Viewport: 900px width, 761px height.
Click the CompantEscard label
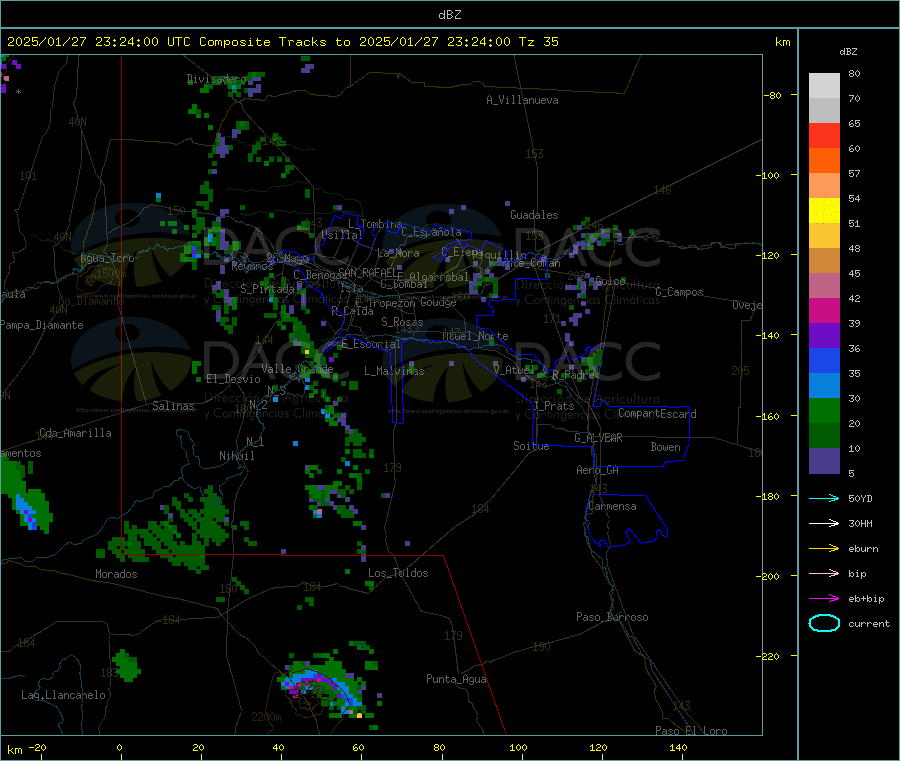point(657,414)
